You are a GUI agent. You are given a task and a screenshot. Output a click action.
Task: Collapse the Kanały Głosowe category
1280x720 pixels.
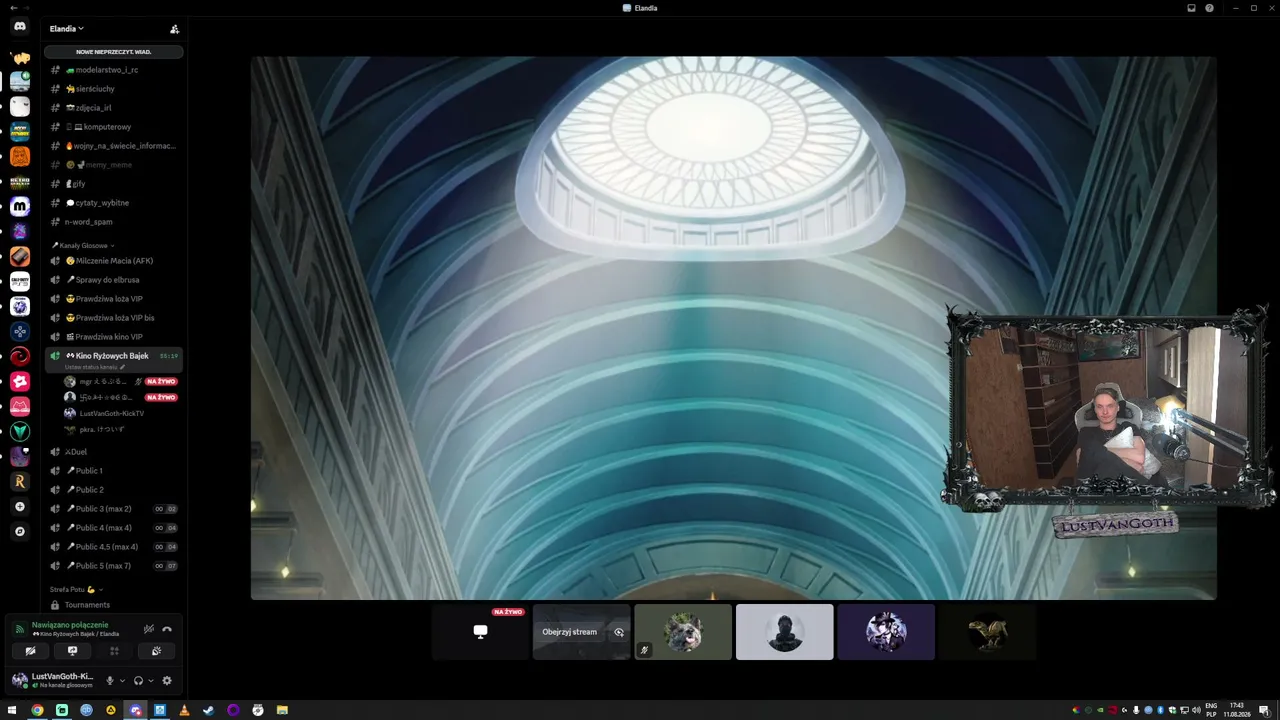pyautogui.click(x=84, y=245)
